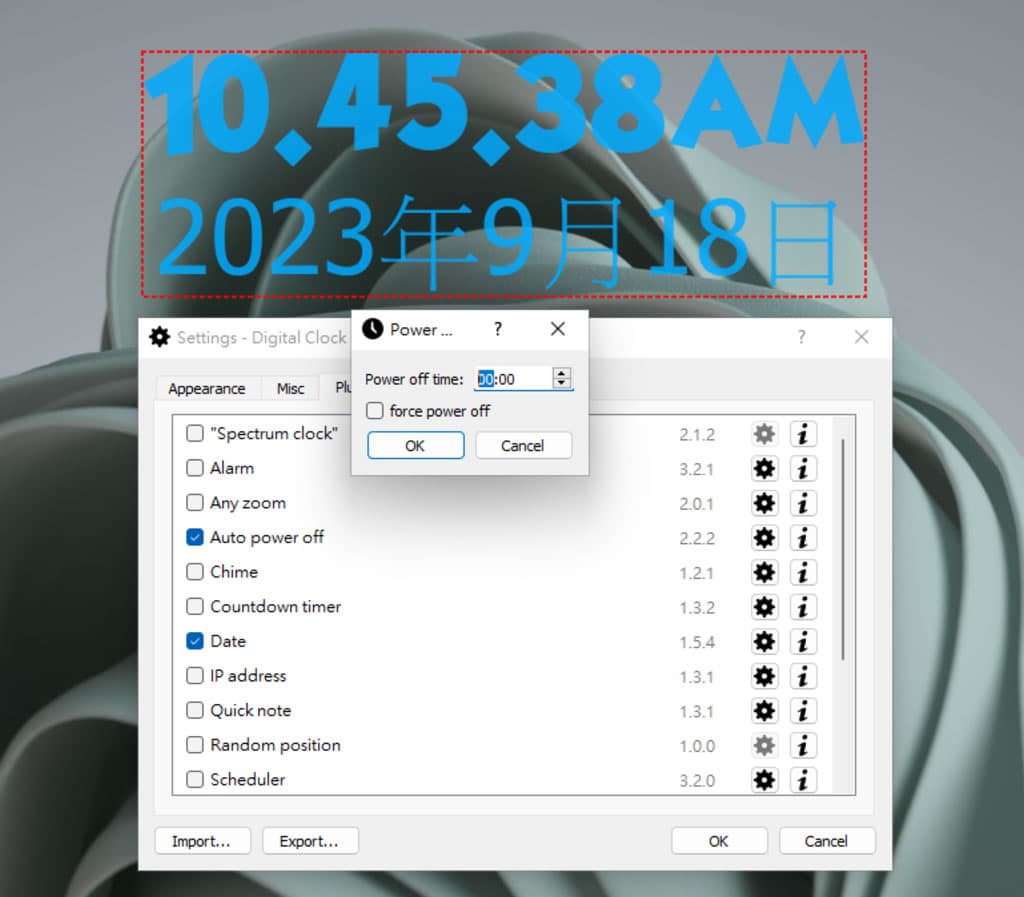Click the Auto power off version 2.2.2
Screen dimensions: 1024x897
[697, 539]
